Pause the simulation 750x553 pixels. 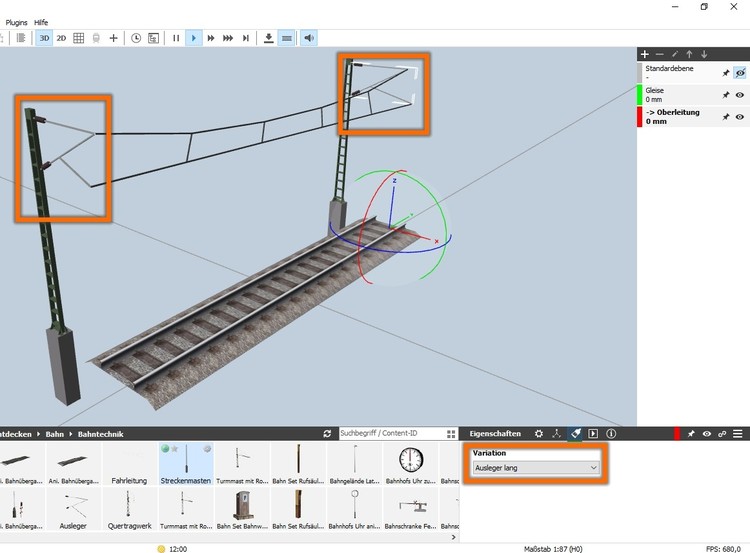pyautogui.click(x=176, y=38)
